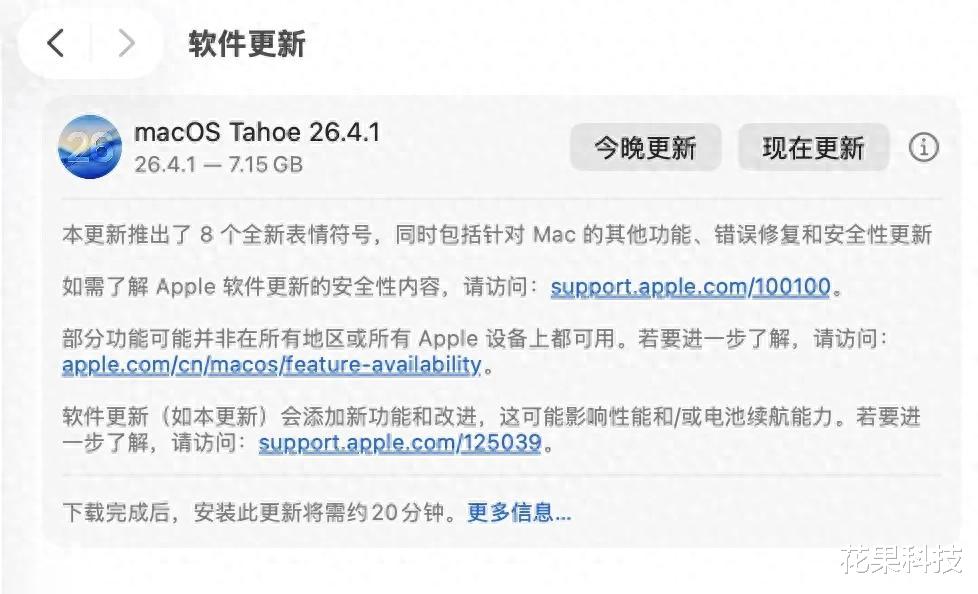Click the macOS Tahoe 26 icon
The image size is (978, 594).
pyautogui.click(x=90, y=147)
